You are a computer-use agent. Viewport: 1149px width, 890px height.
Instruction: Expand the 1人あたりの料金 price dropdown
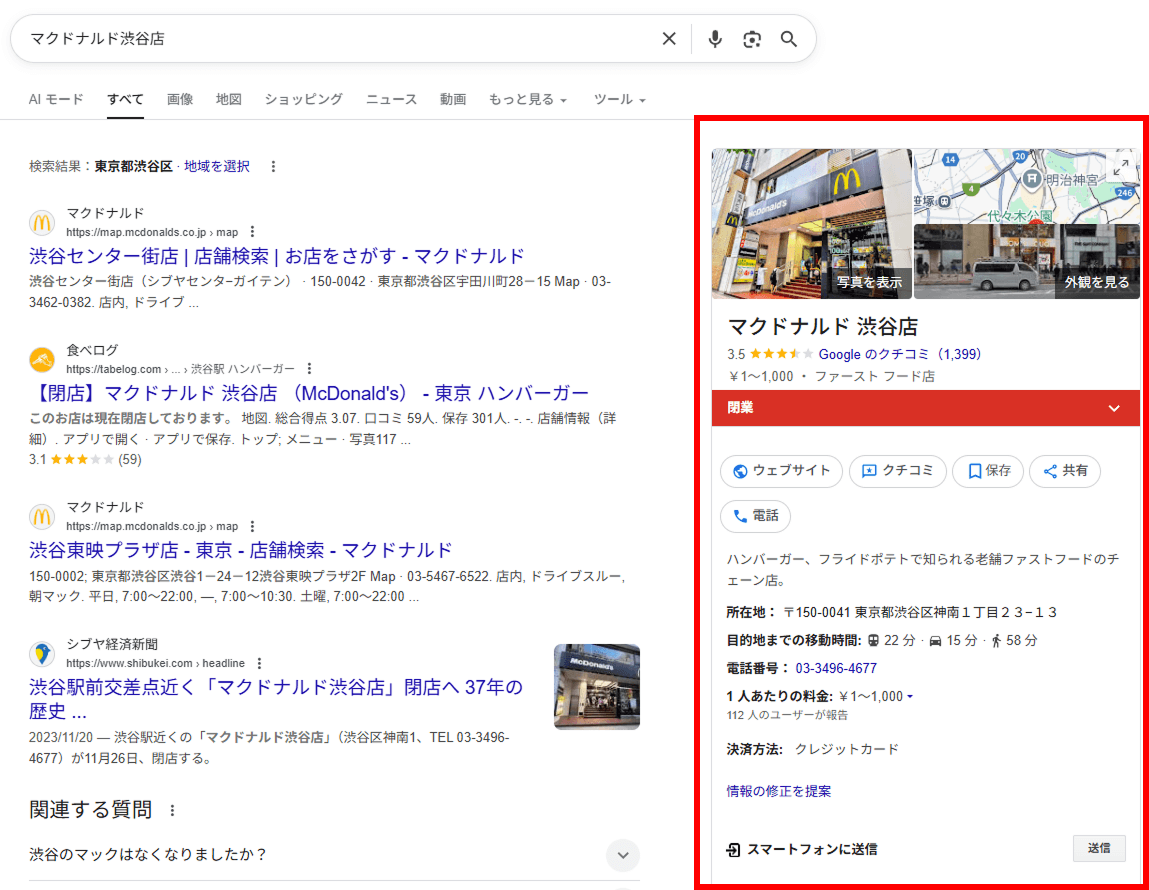(x=909, y=697)
